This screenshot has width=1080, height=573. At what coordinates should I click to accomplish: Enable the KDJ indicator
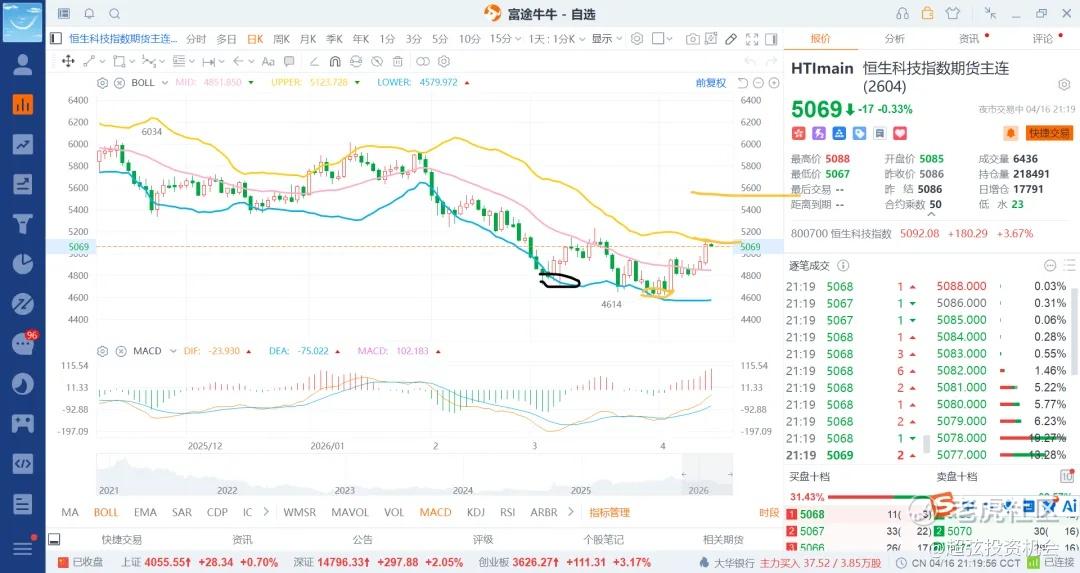[475, 512]
